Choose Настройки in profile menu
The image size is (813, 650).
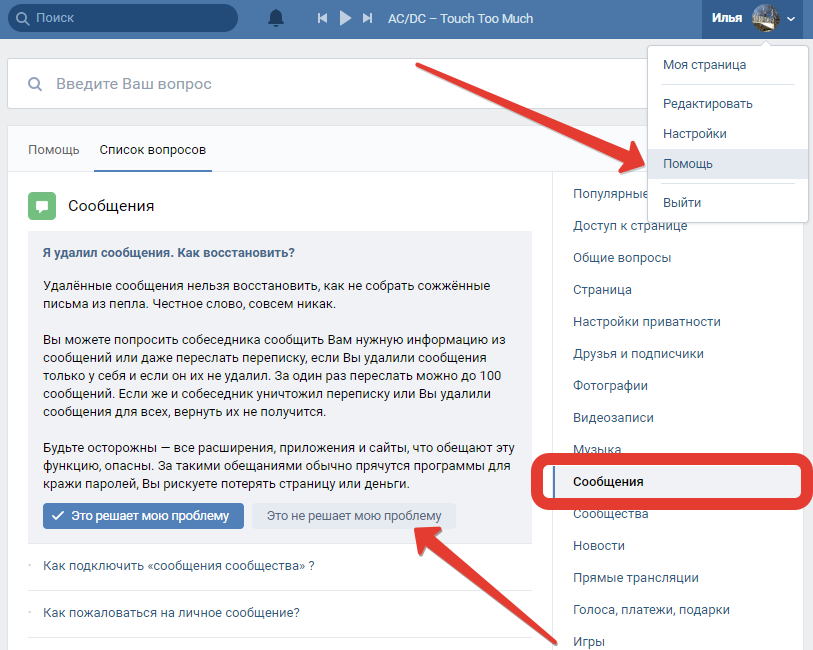[695, 133]
